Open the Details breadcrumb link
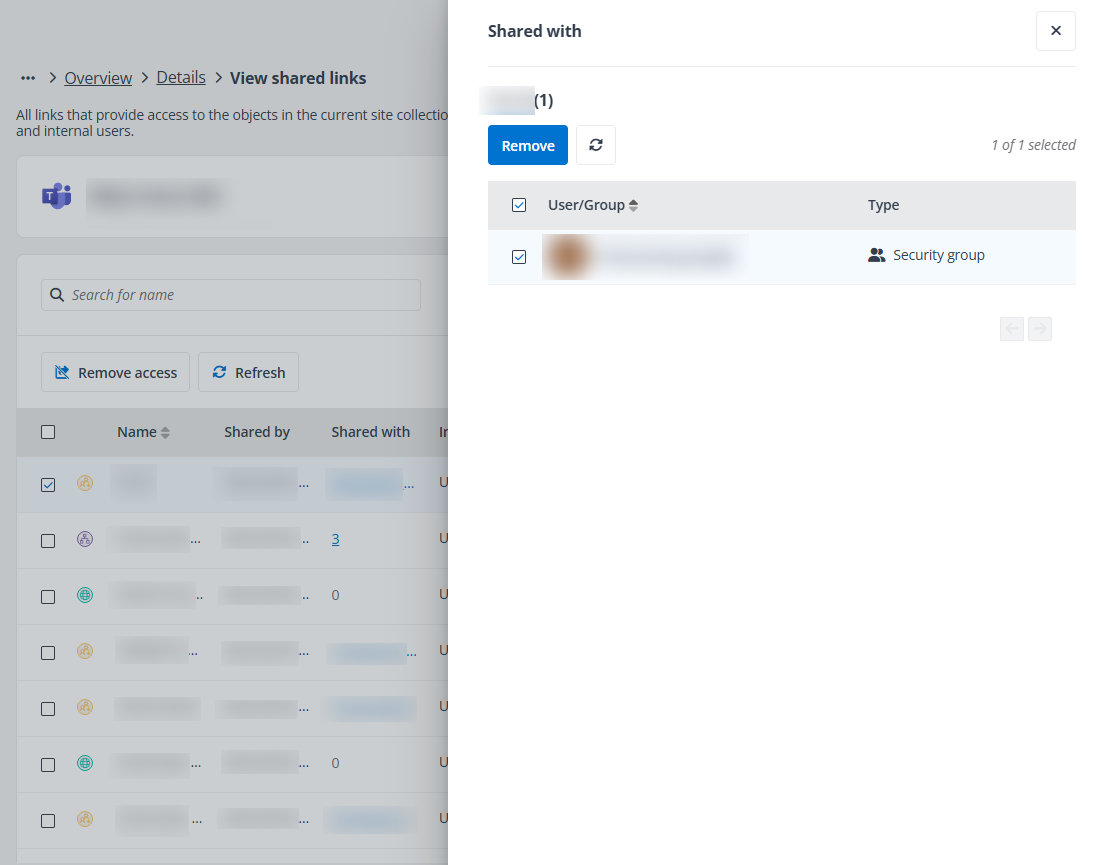Image resolution: width=1102 pixels, height=865 pixels. click(181, 78)
